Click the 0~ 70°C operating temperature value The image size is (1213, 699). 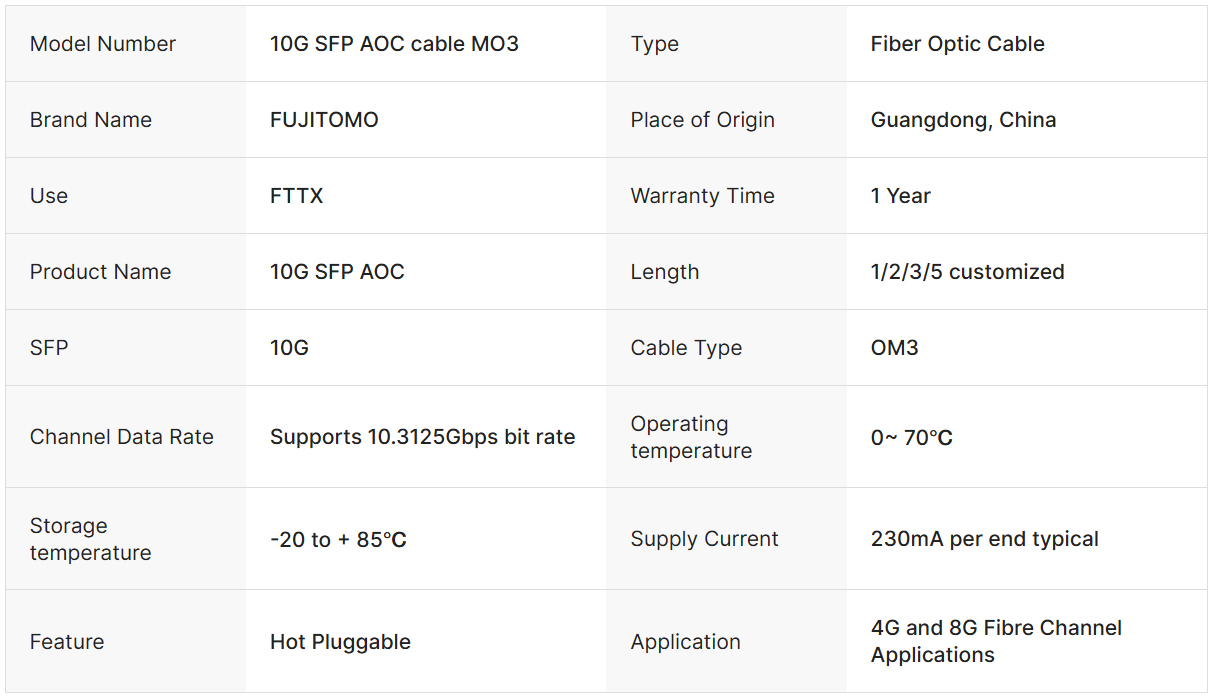(911, 438)
